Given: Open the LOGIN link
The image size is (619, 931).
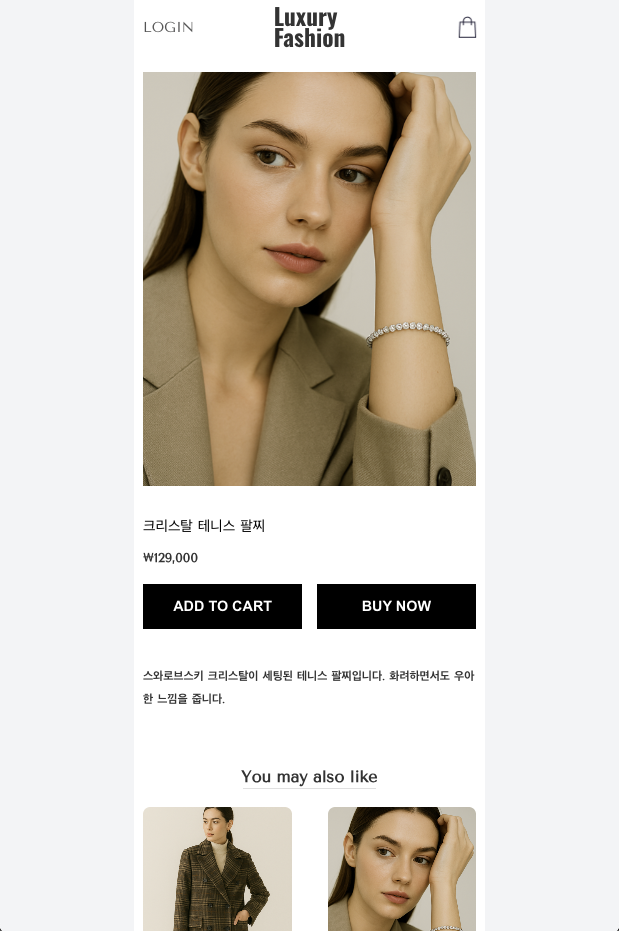Looking at the screenshot, I should [x=169, y=27].
